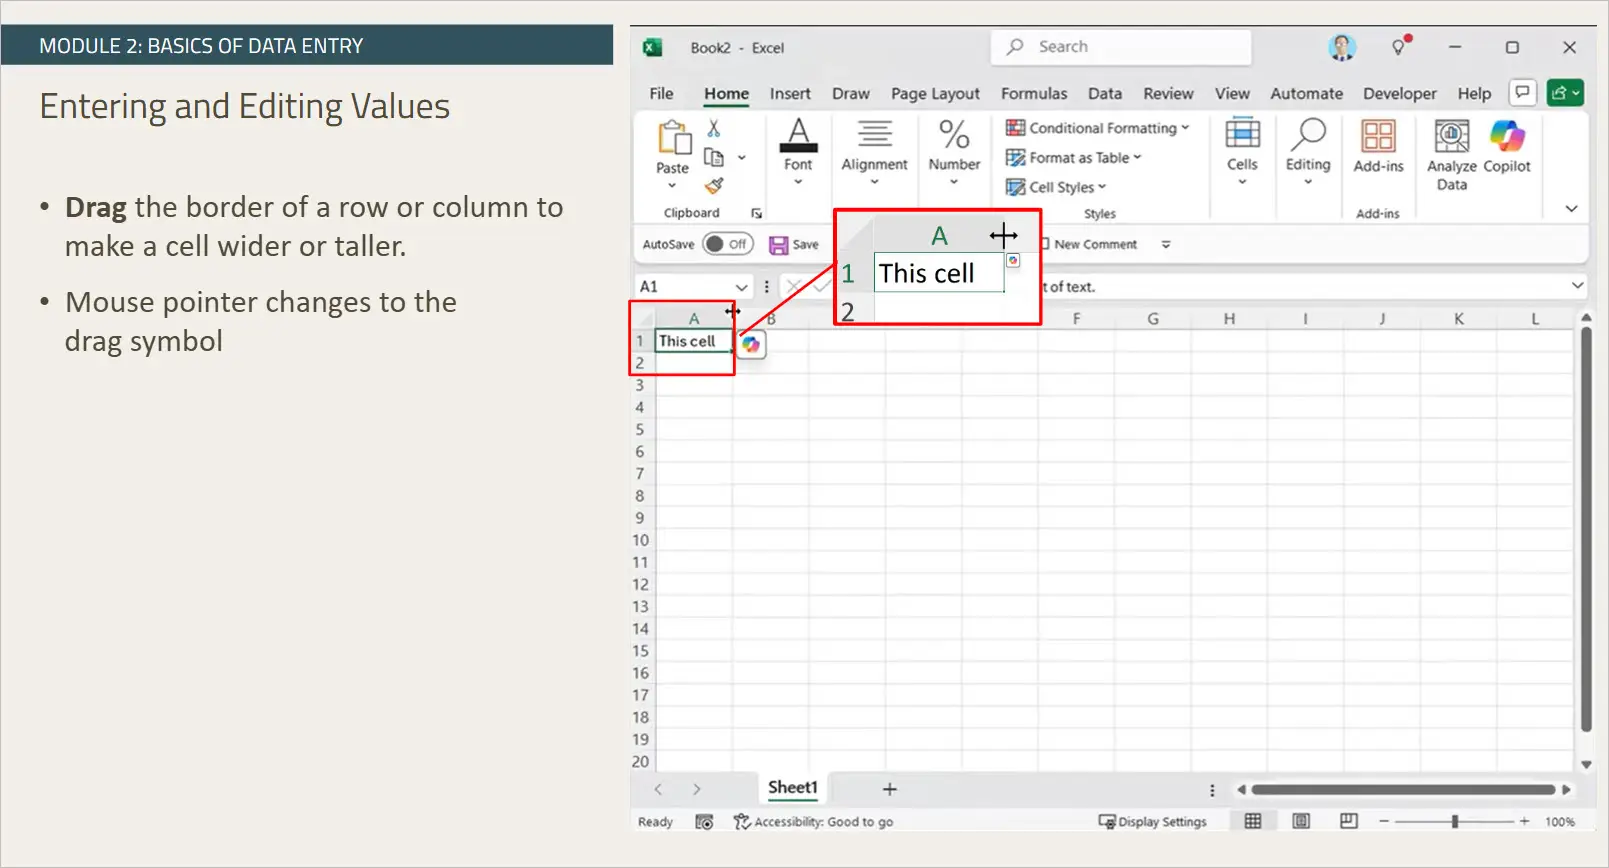Image resolution: width=1609 pixels, height=868 pixels.
Task: Click the Sheet1 worksheet tab
Action: pos(792,788)
